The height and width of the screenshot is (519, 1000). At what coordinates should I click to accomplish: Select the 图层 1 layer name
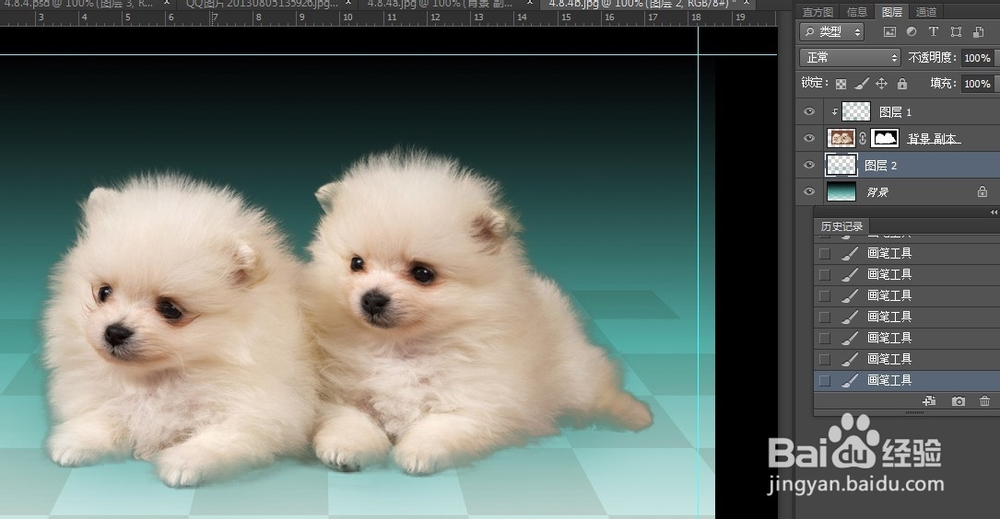895,112
